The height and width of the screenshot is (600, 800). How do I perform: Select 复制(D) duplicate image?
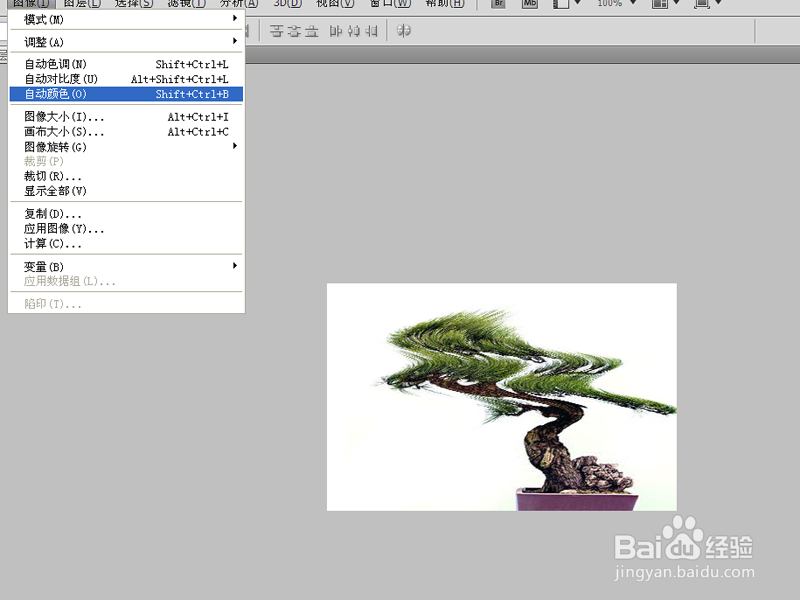[x=126, y=214]
